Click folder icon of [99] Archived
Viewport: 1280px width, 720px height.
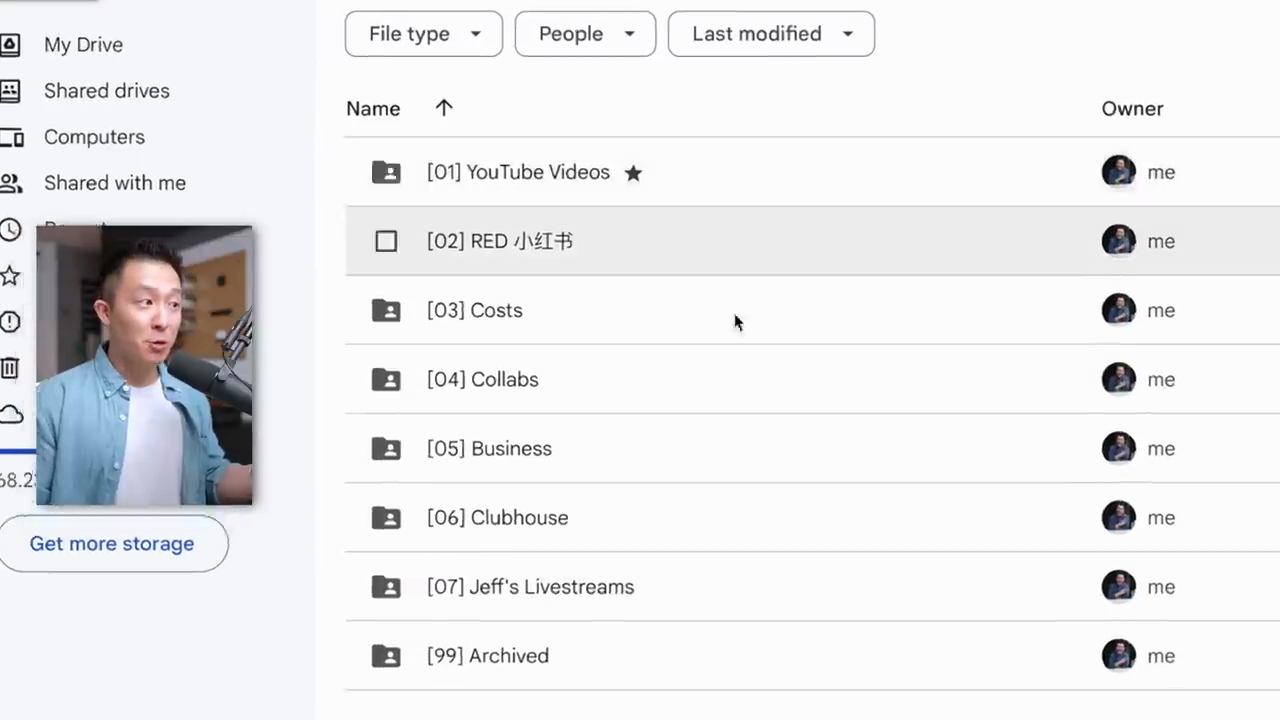[386, 655]
